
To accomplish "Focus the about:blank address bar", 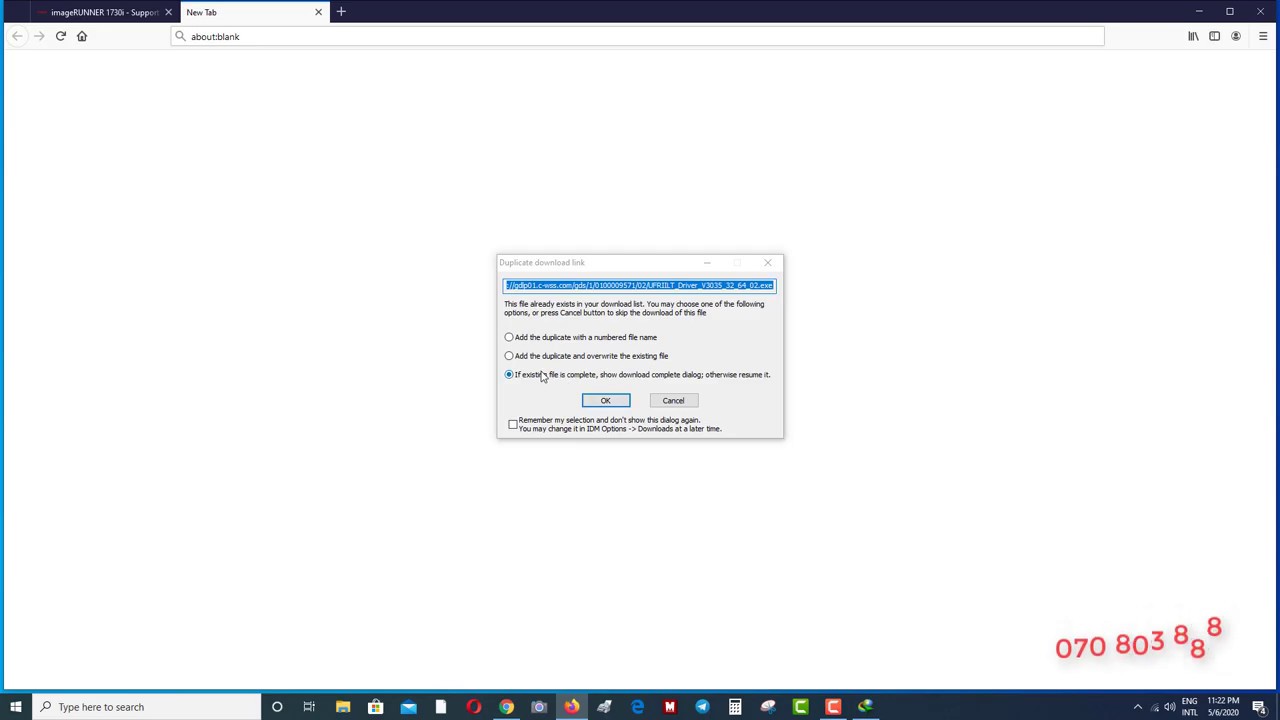I will point(638,36).
